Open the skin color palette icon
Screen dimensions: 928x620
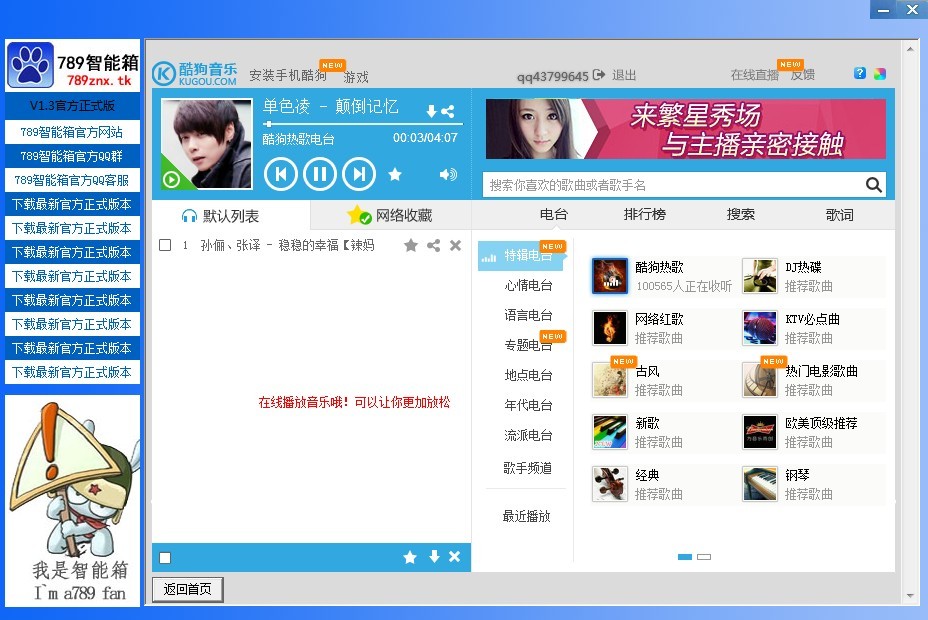coord(880,73)
